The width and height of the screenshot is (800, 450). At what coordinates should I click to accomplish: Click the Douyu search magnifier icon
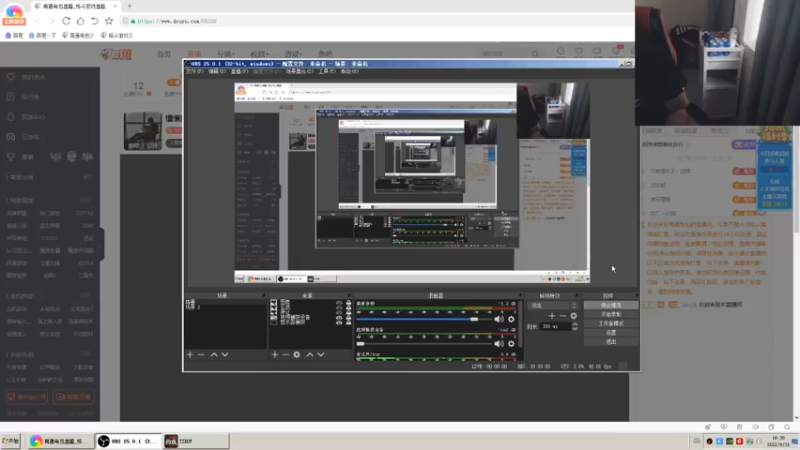535,54
